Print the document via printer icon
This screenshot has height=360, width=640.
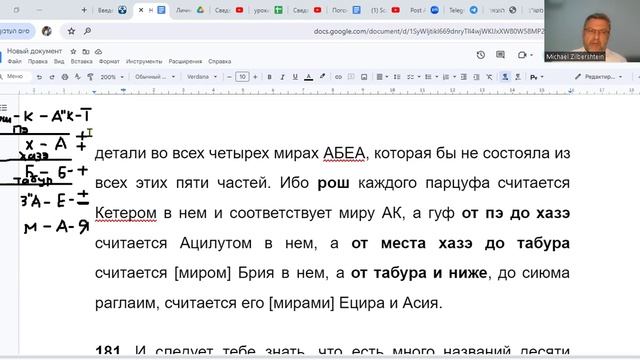point(64,77)
